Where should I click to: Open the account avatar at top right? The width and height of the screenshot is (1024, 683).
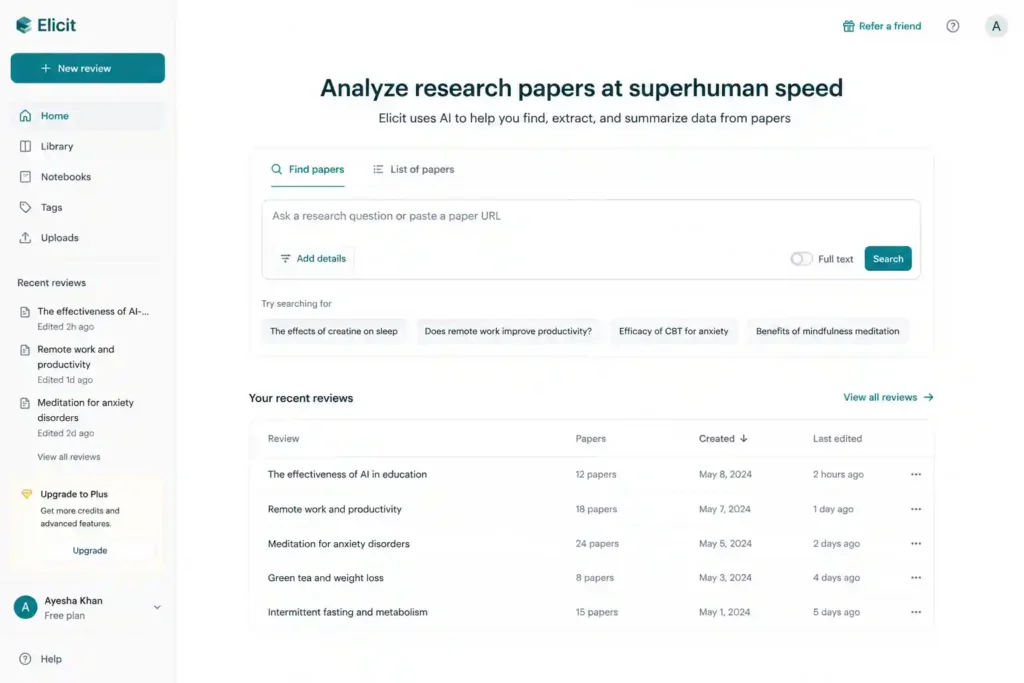(996, 26)
